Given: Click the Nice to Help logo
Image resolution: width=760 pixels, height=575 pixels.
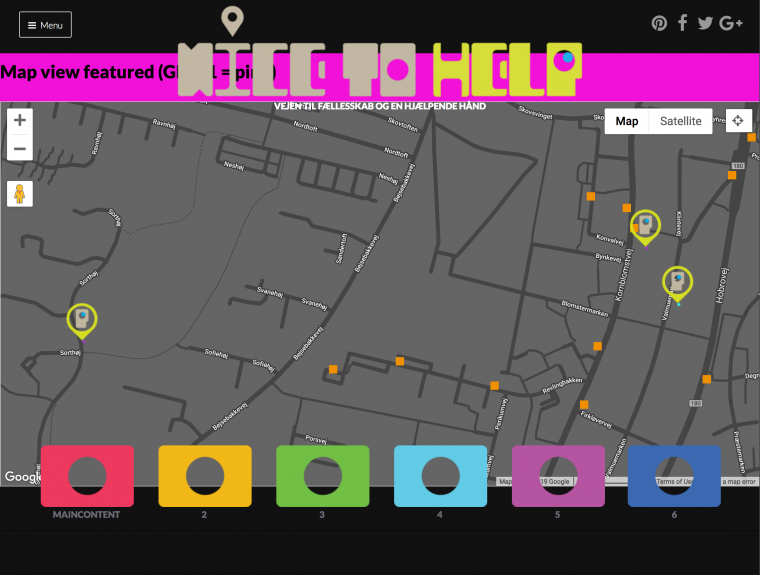Looking at the screenshot, I should coord(380,69).
